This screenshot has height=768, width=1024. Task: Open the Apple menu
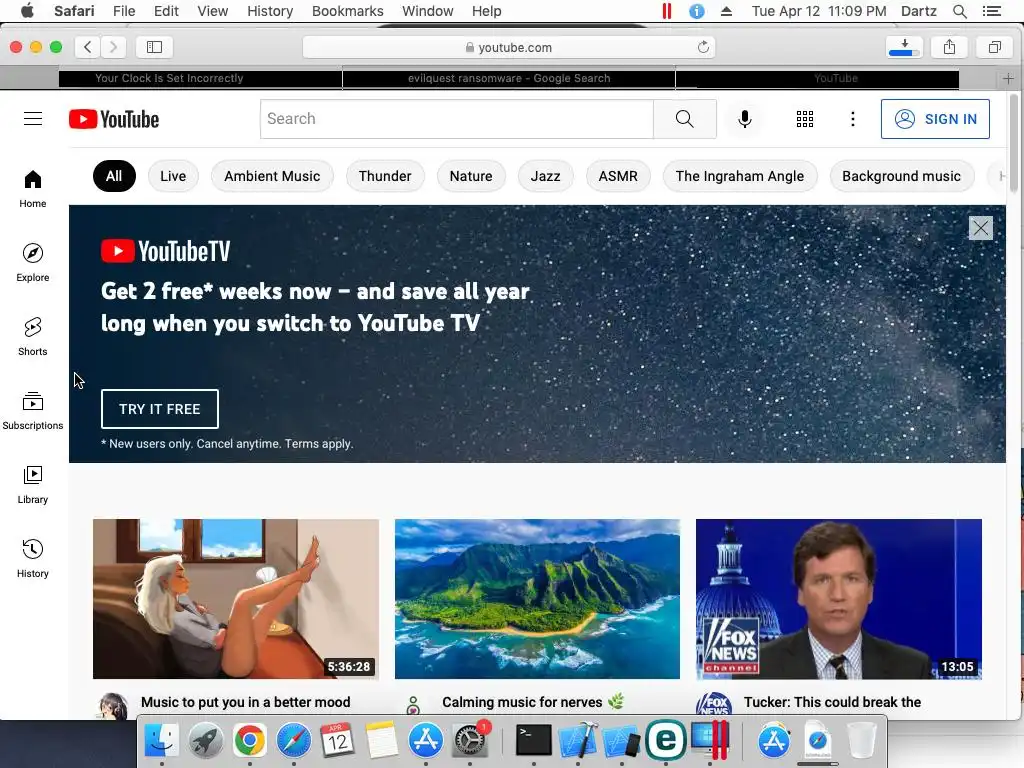point(27,11)
